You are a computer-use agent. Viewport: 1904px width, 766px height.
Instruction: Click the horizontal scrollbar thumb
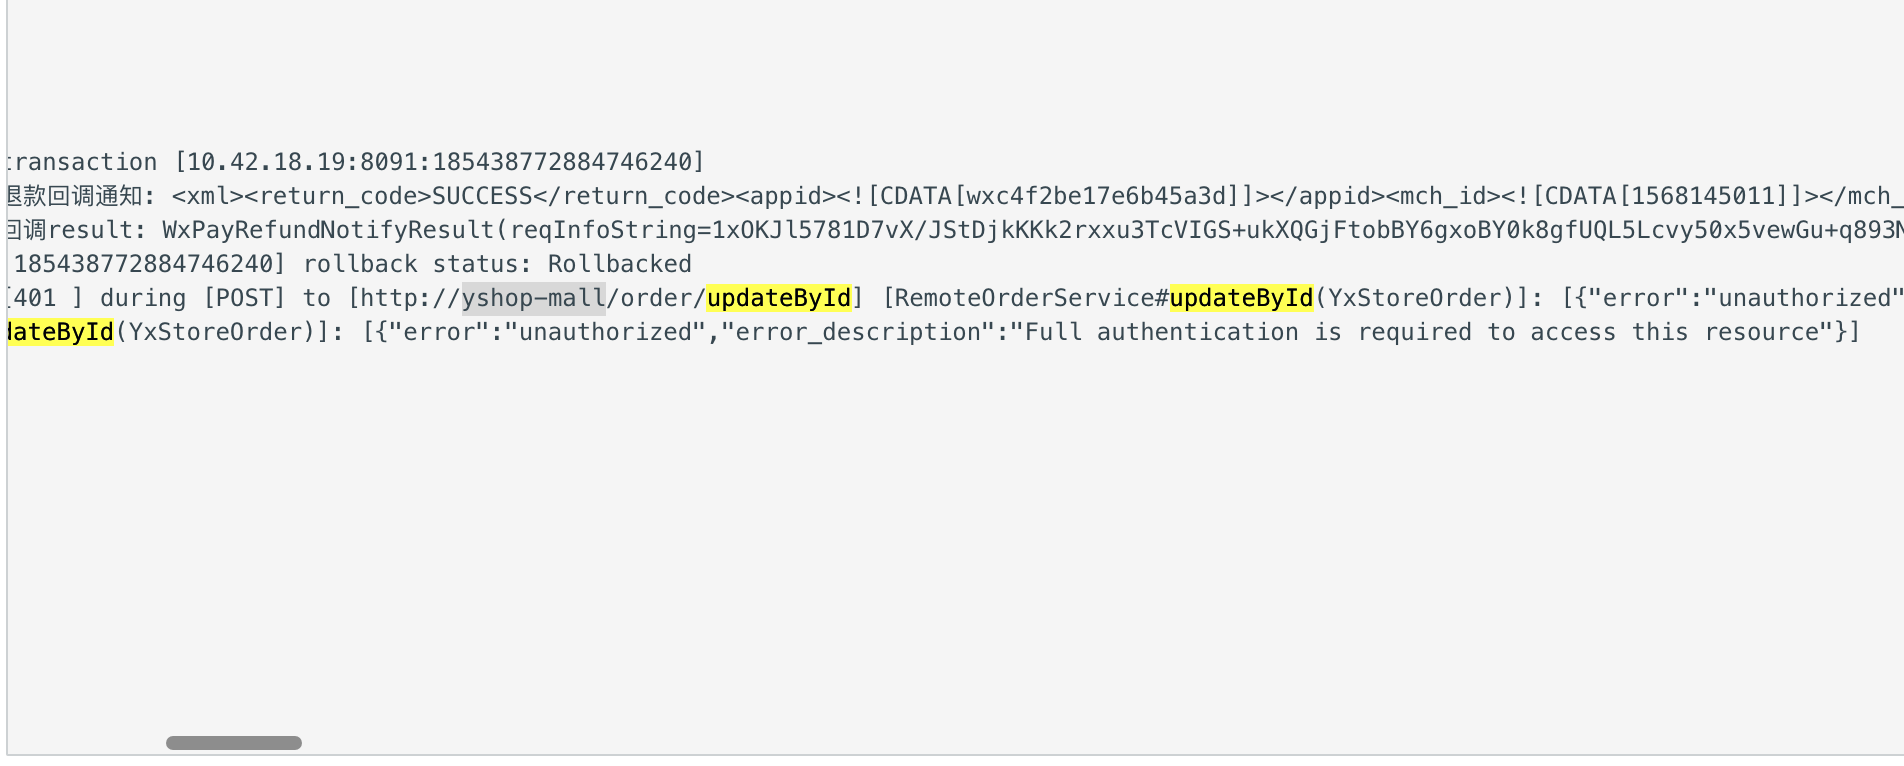click(234, 743)
